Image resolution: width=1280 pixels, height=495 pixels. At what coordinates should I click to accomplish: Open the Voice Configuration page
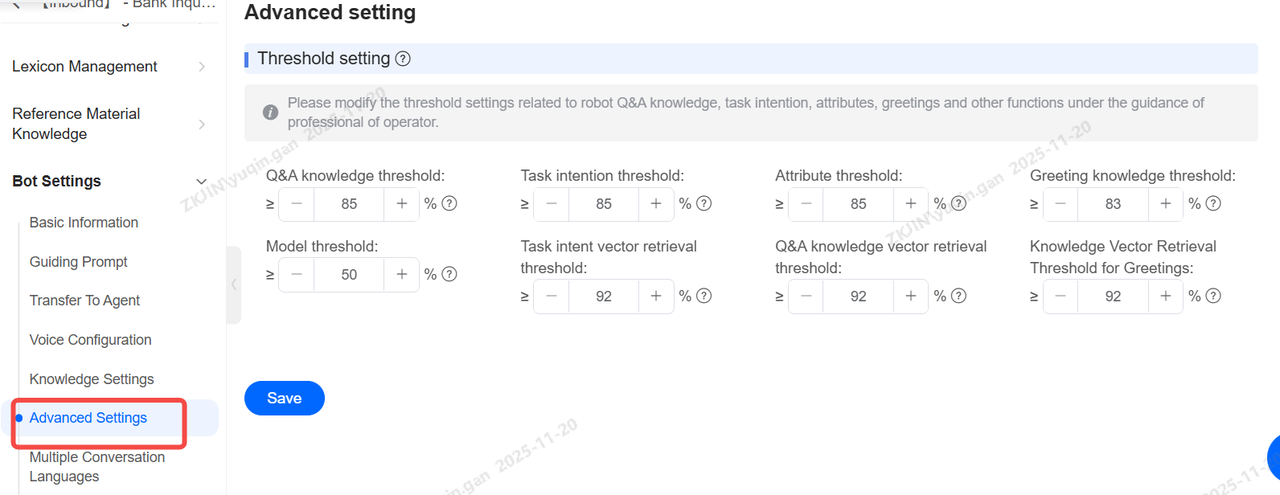[90, 340]
